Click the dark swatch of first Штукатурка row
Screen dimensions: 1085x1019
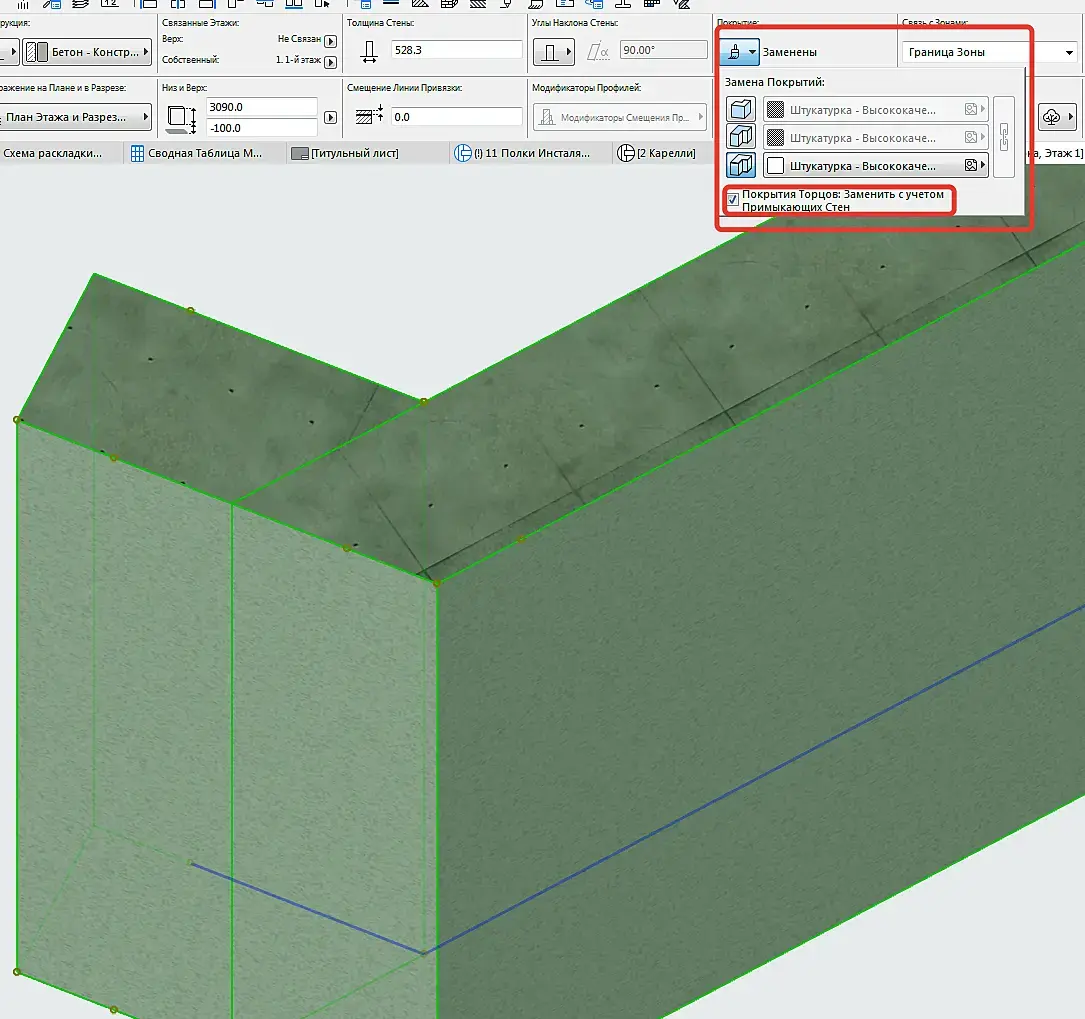click(776, 109)
